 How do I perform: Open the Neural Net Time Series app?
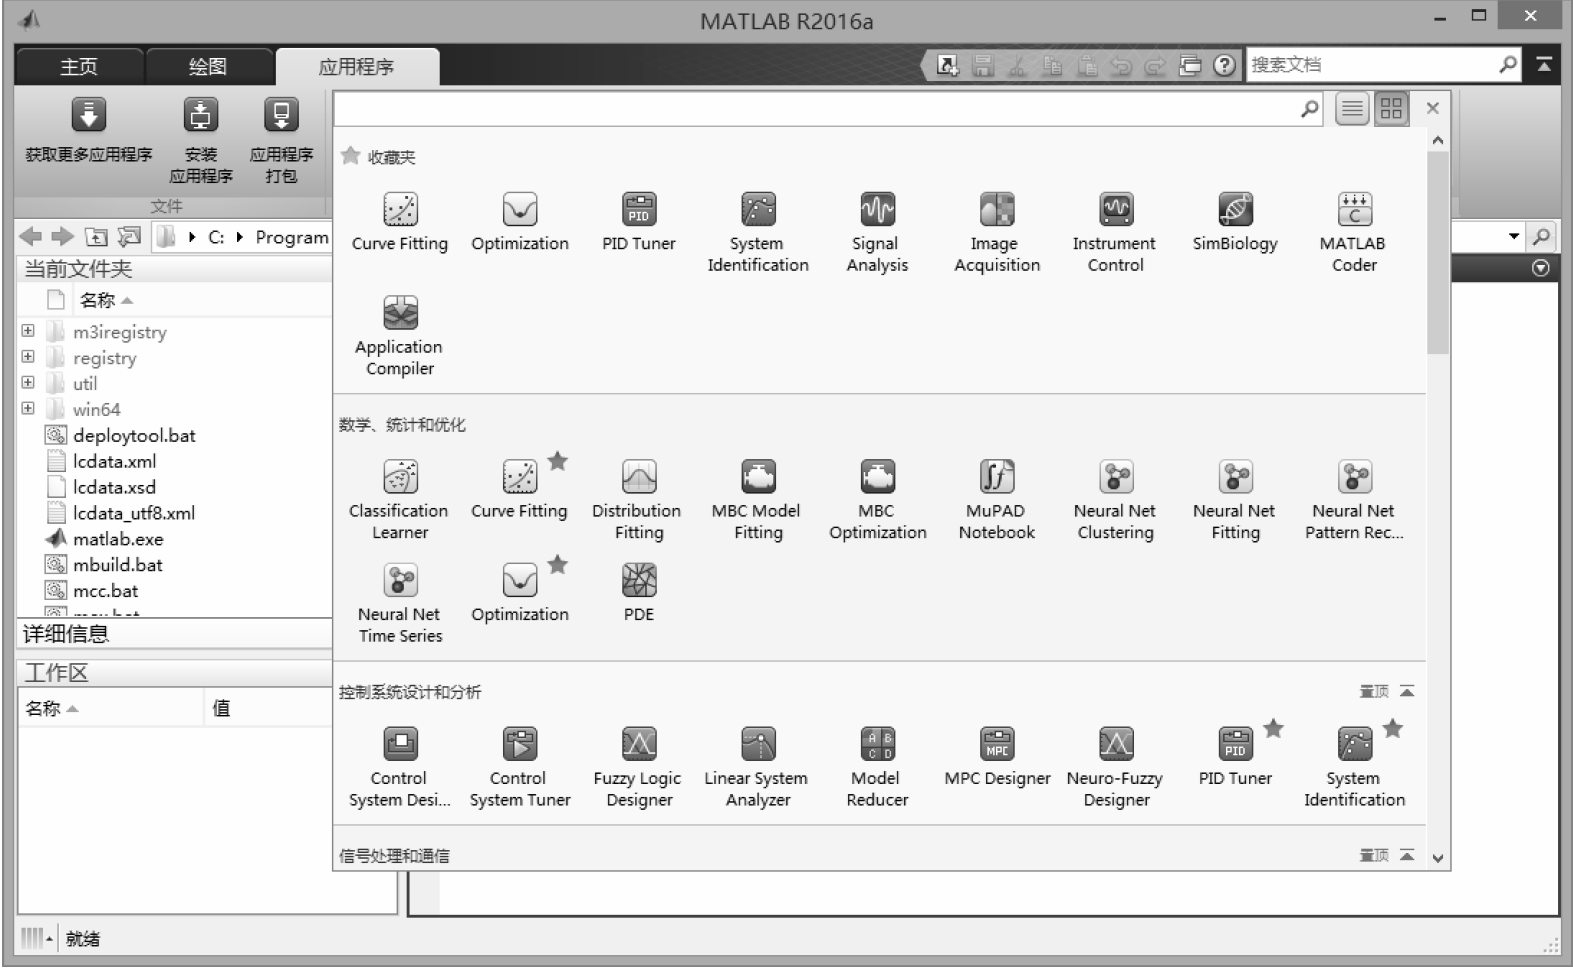pyautogui.click(x=400, y=603)
